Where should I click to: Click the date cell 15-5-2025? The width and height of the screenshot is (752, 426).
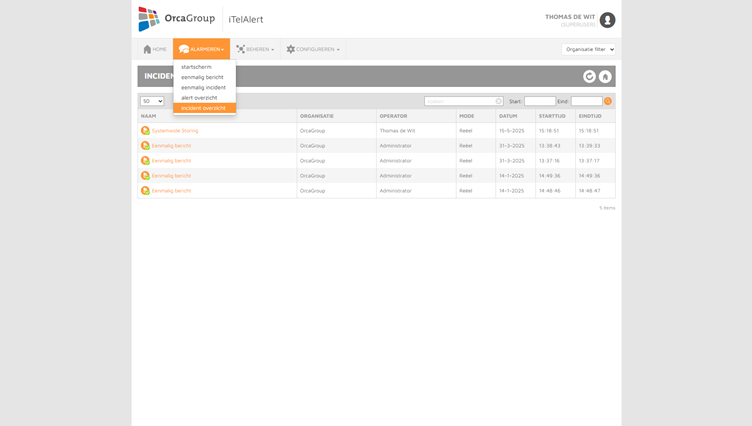[x=512, y=130]
